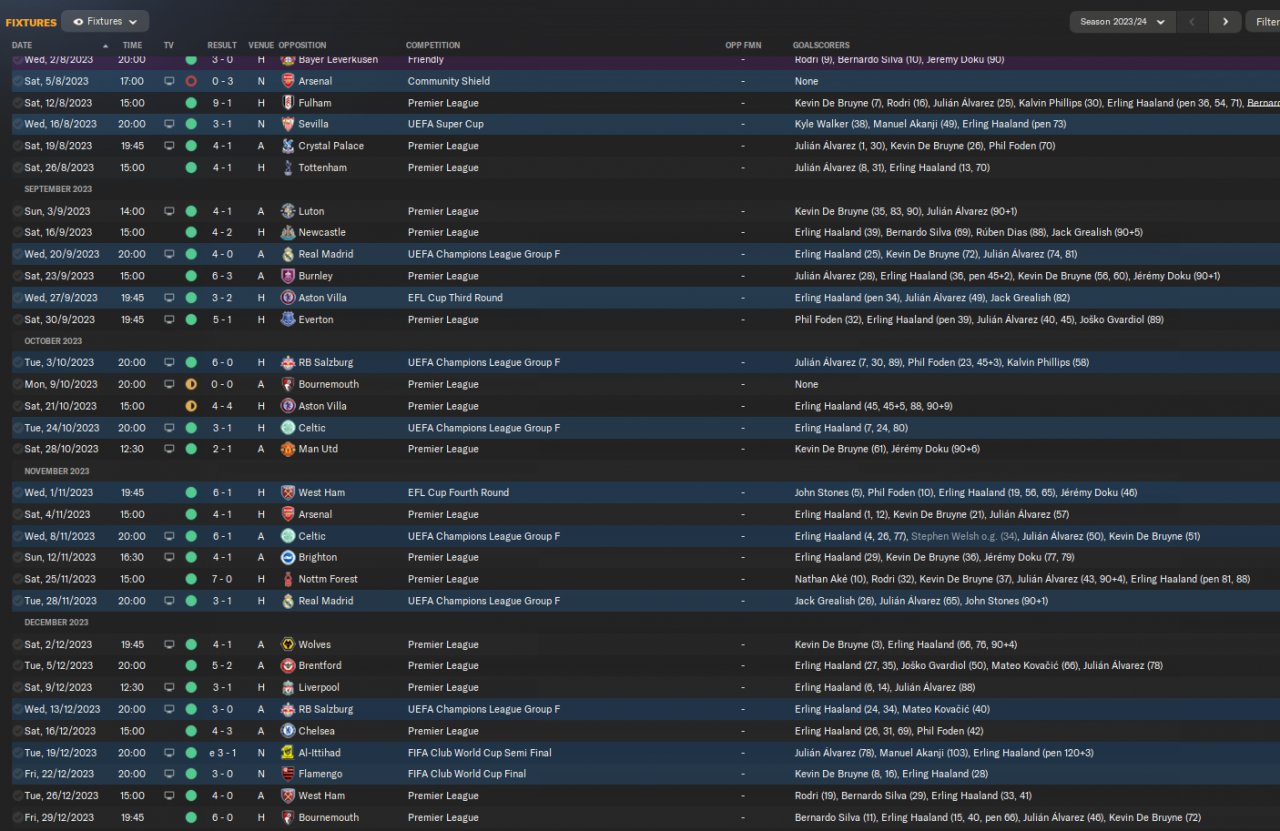Click the Man Utd club badge

[x=288, y=449]
